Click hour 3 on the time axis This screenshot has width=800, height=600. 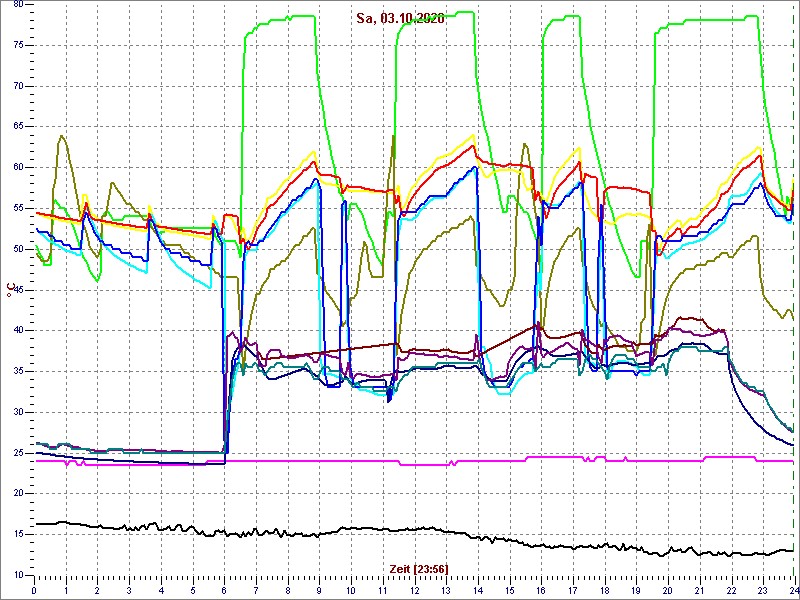pyautogui.click(x=129, y=589)
